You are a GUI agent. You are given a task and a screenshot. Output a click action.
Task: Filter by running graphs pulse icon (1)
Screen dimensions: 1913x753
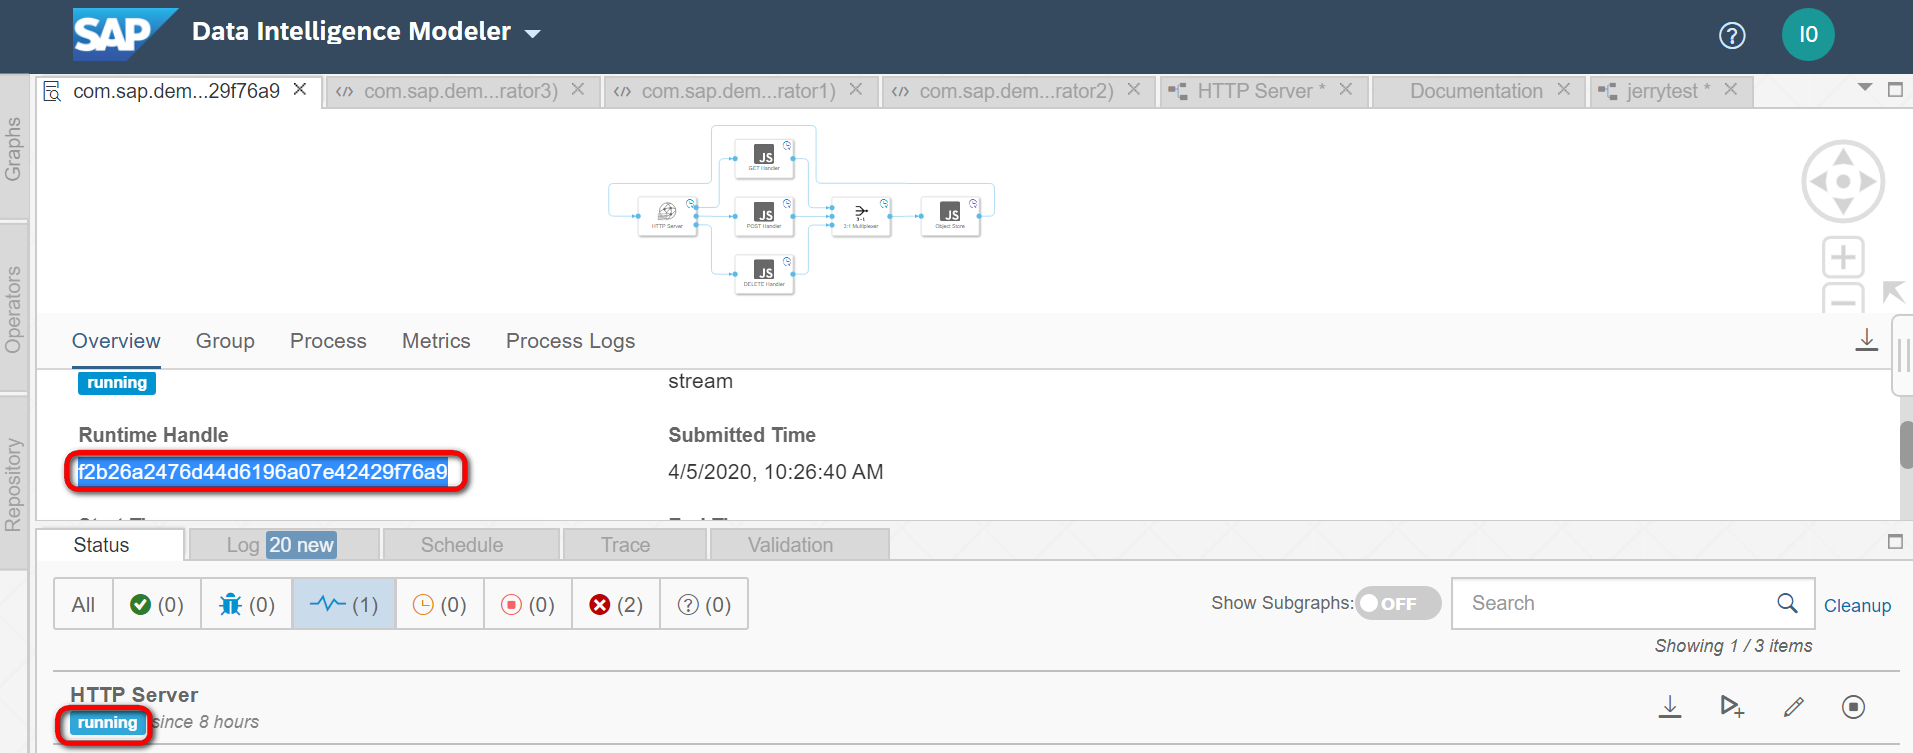(x=343, y=604)
